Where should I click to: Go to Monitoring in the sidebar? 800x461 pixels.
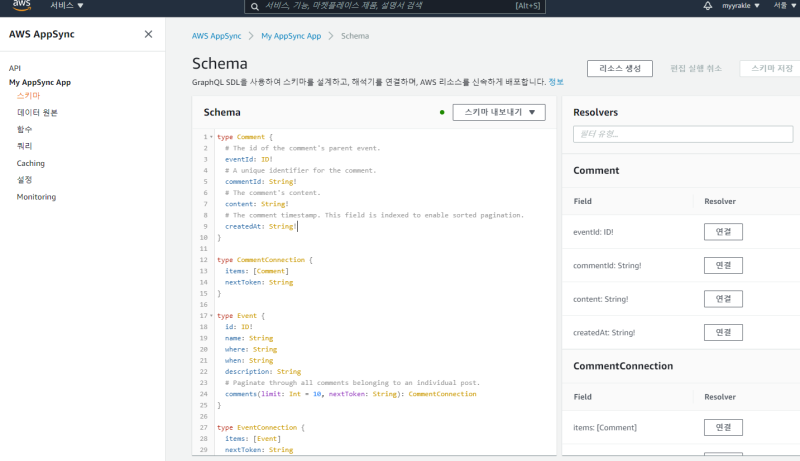pos(36,197)
